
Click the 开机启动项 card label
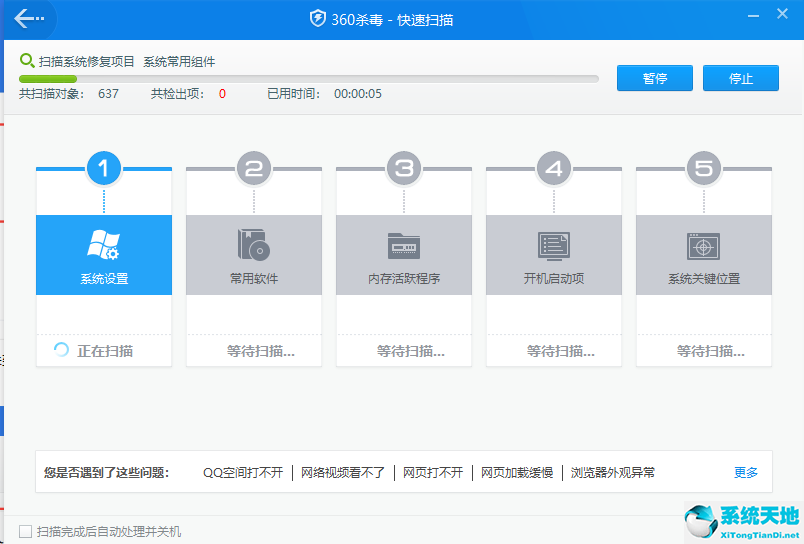(x=554, y=279)
